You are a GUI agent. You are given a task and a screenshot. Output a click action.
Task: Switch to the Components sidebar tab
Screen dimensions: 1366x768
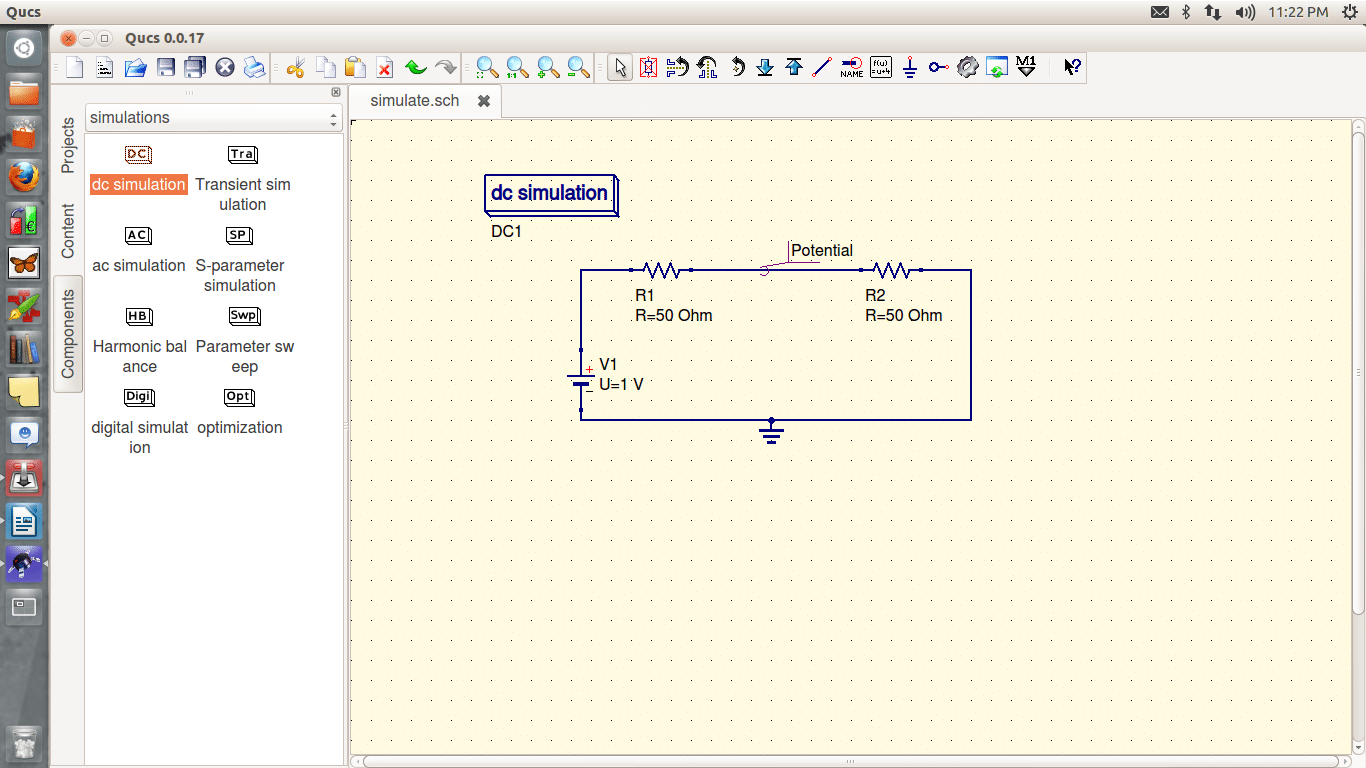click(68, 332)
